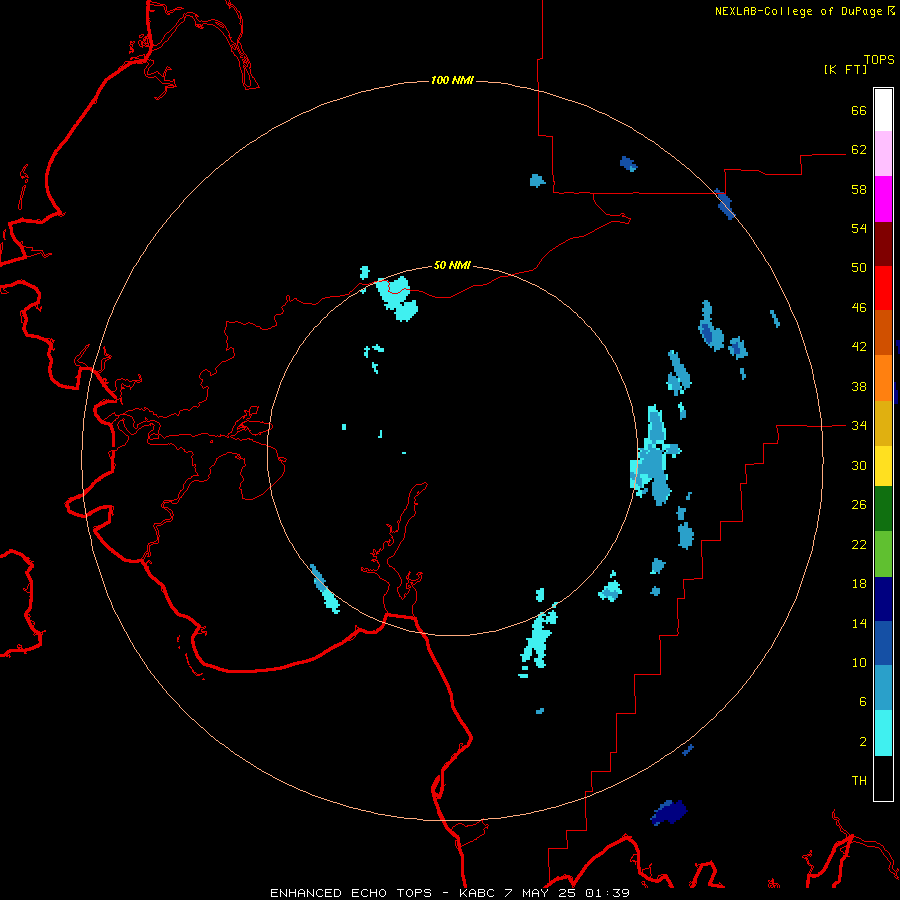Select the navy blue legend swatch
Screen dimensions: 900x900
pyautogui.click(x=883, y=599)
